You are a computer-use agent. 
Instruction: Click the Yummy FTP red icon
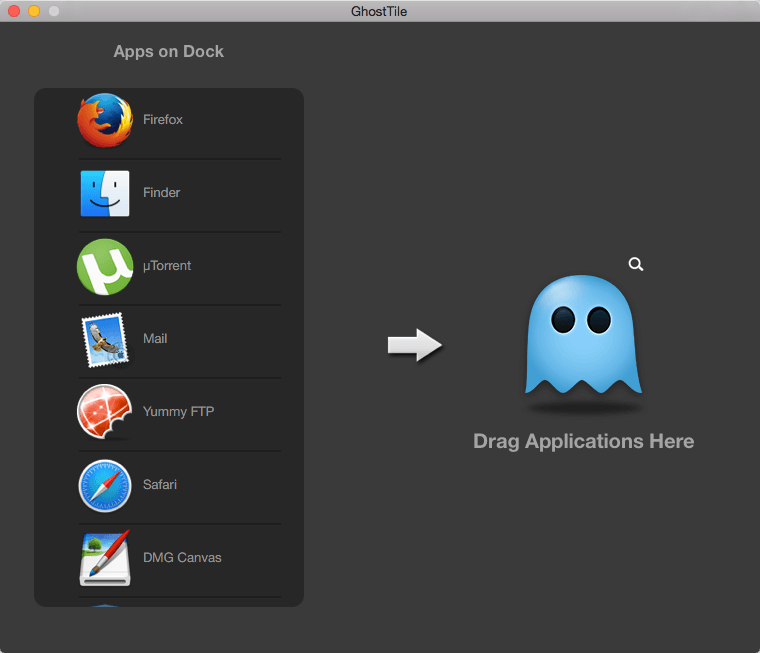click(x=105, y=412)
